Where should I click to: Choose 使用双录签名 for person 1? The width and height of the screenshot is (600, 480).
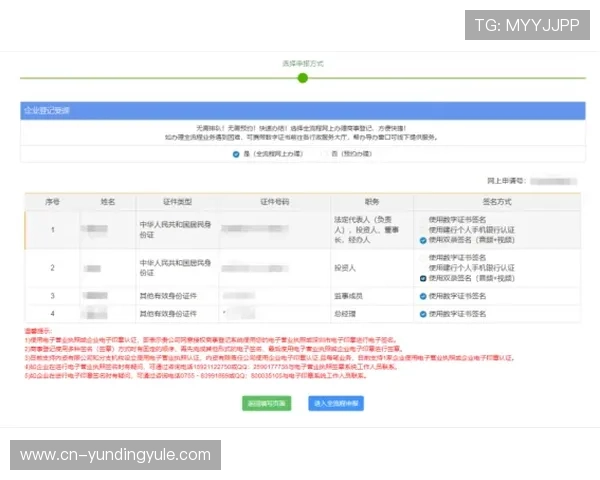click(x=423, y=240)
